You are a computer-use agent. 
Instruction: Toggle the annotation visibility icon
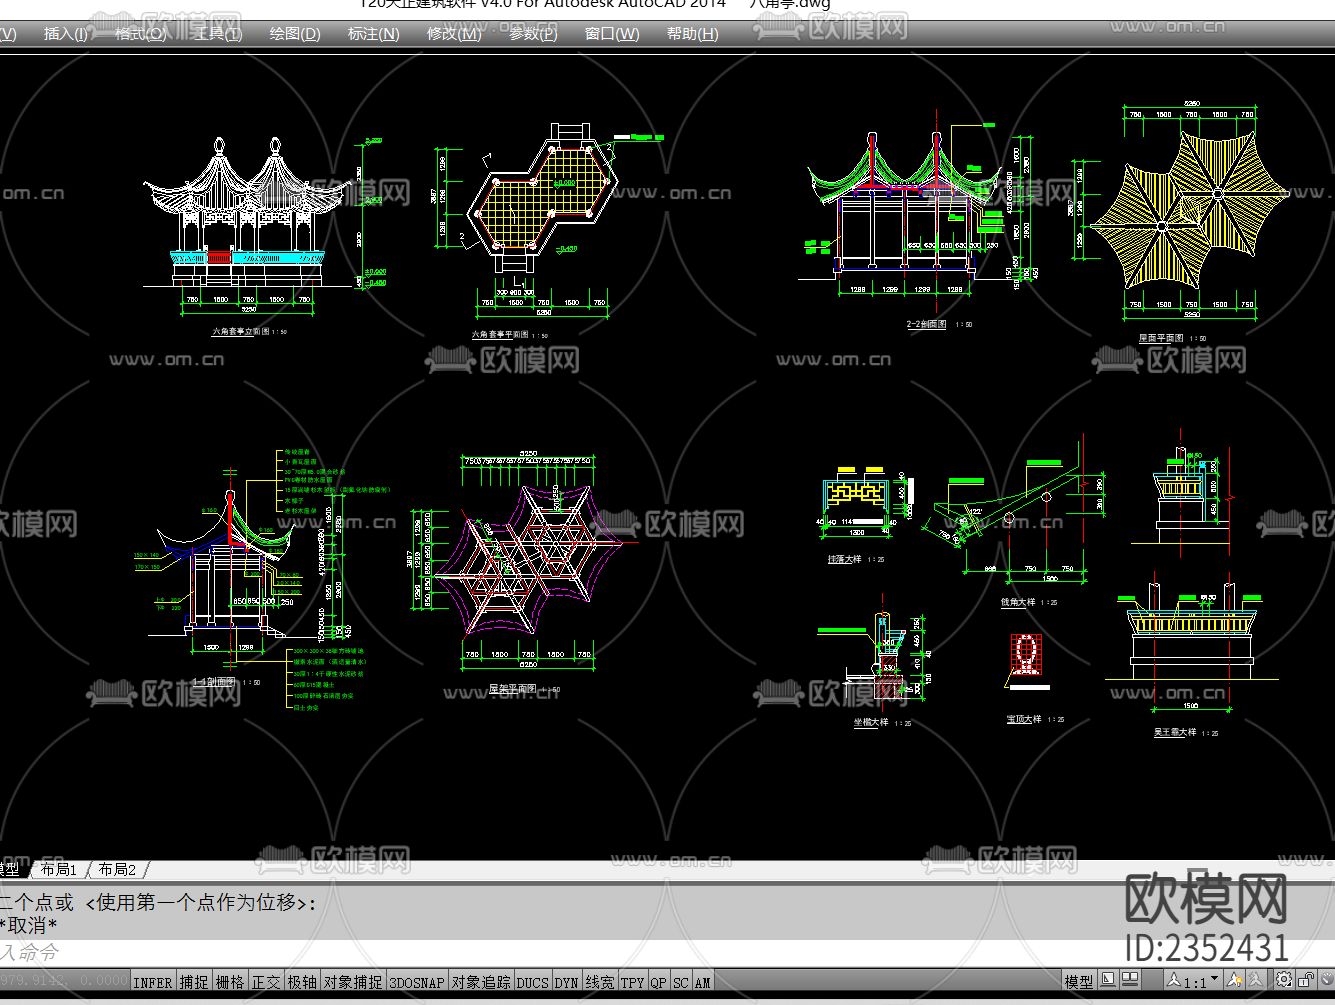point(1236,980)
